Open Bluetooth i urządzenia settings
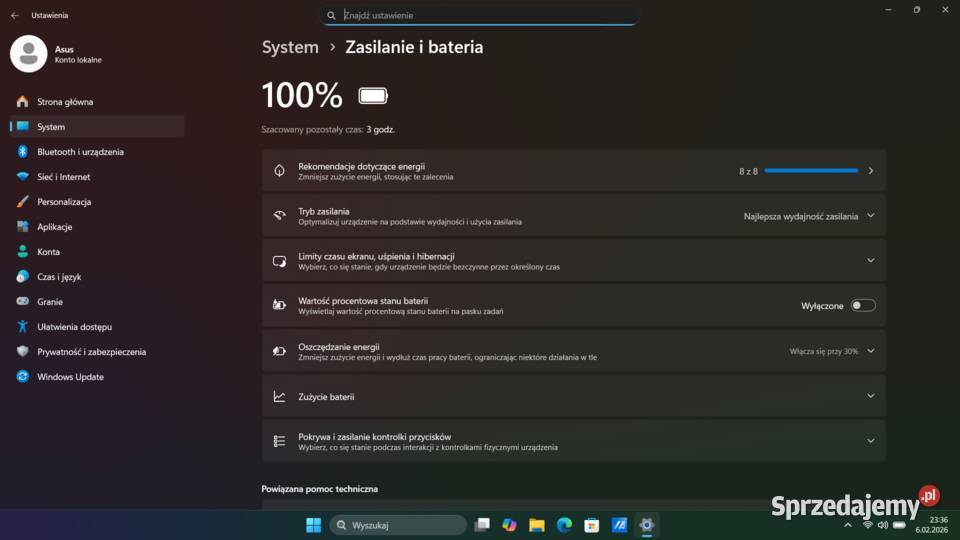 tap(97, 152)
